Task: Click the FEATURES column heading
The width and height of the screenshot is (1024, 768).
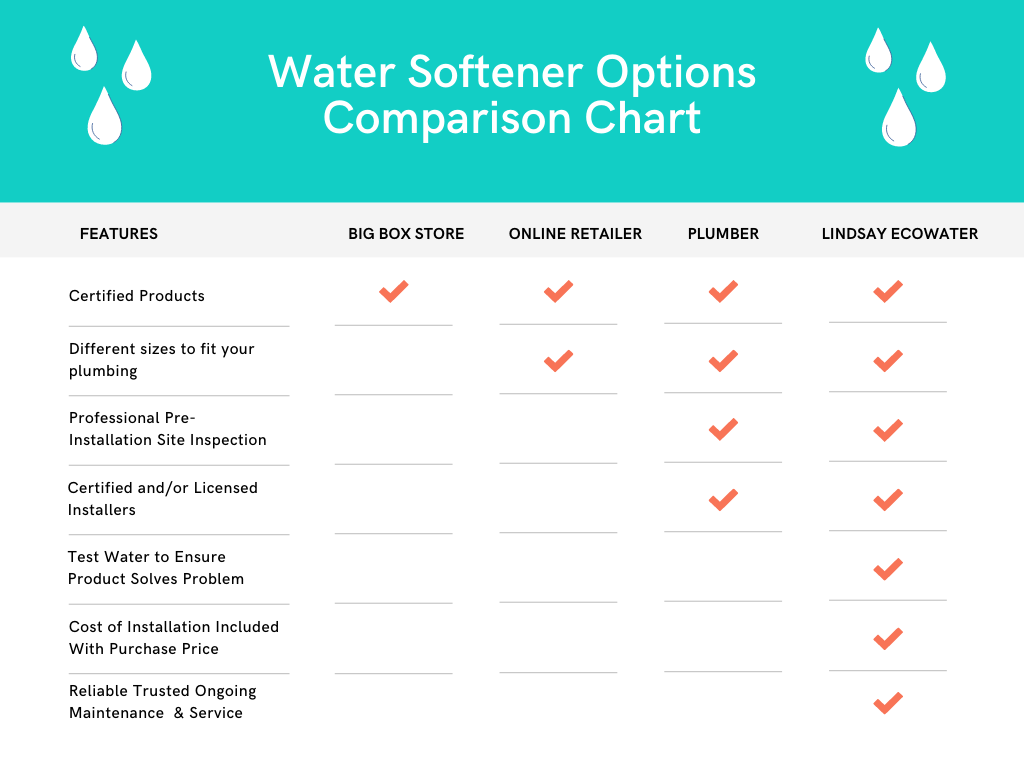Action: tap(119, 234)
